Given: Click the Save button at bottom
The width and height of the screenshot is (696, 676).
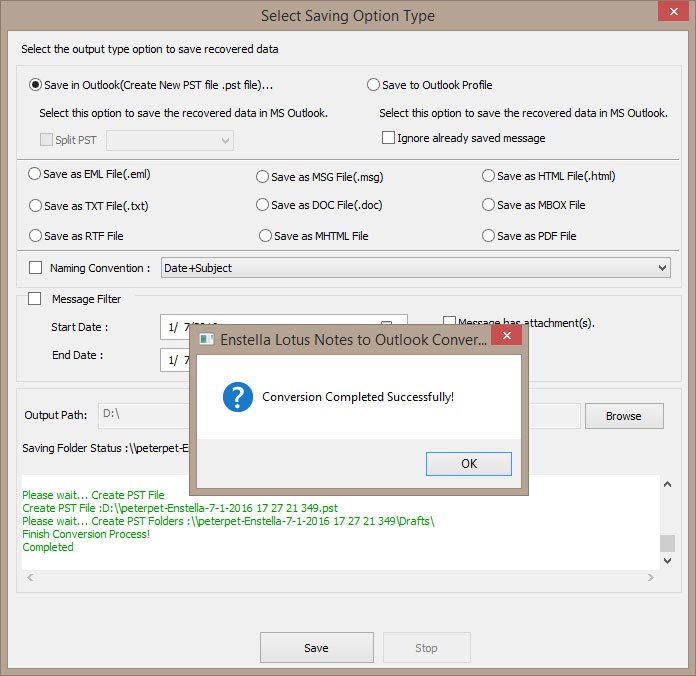Looking at the screenshot, I should point(316,648).
